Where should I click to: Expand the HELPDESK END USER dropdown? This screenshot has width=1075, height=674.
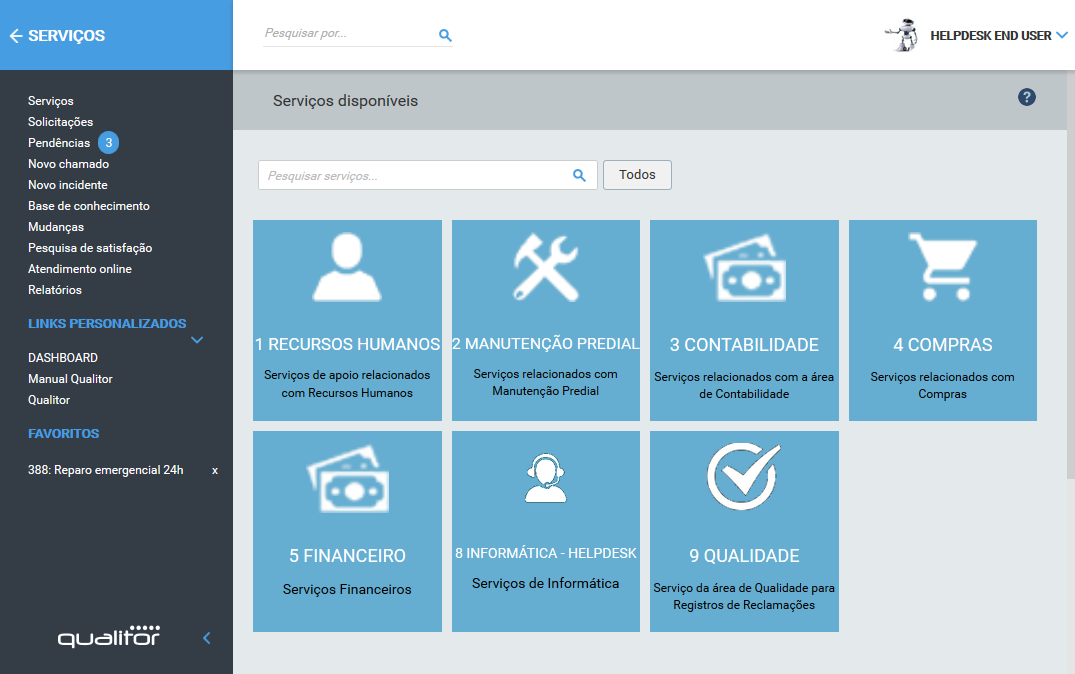[x=1062, y=34]
